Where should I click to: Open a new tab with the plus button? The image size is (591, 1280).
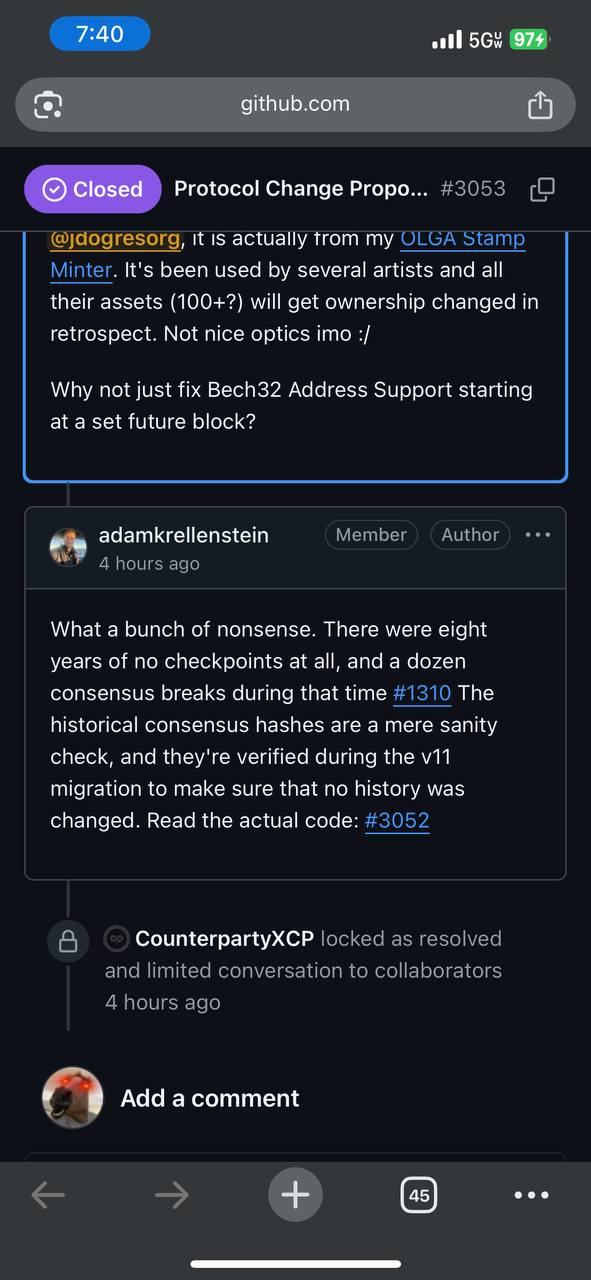tap(295, 1194)
